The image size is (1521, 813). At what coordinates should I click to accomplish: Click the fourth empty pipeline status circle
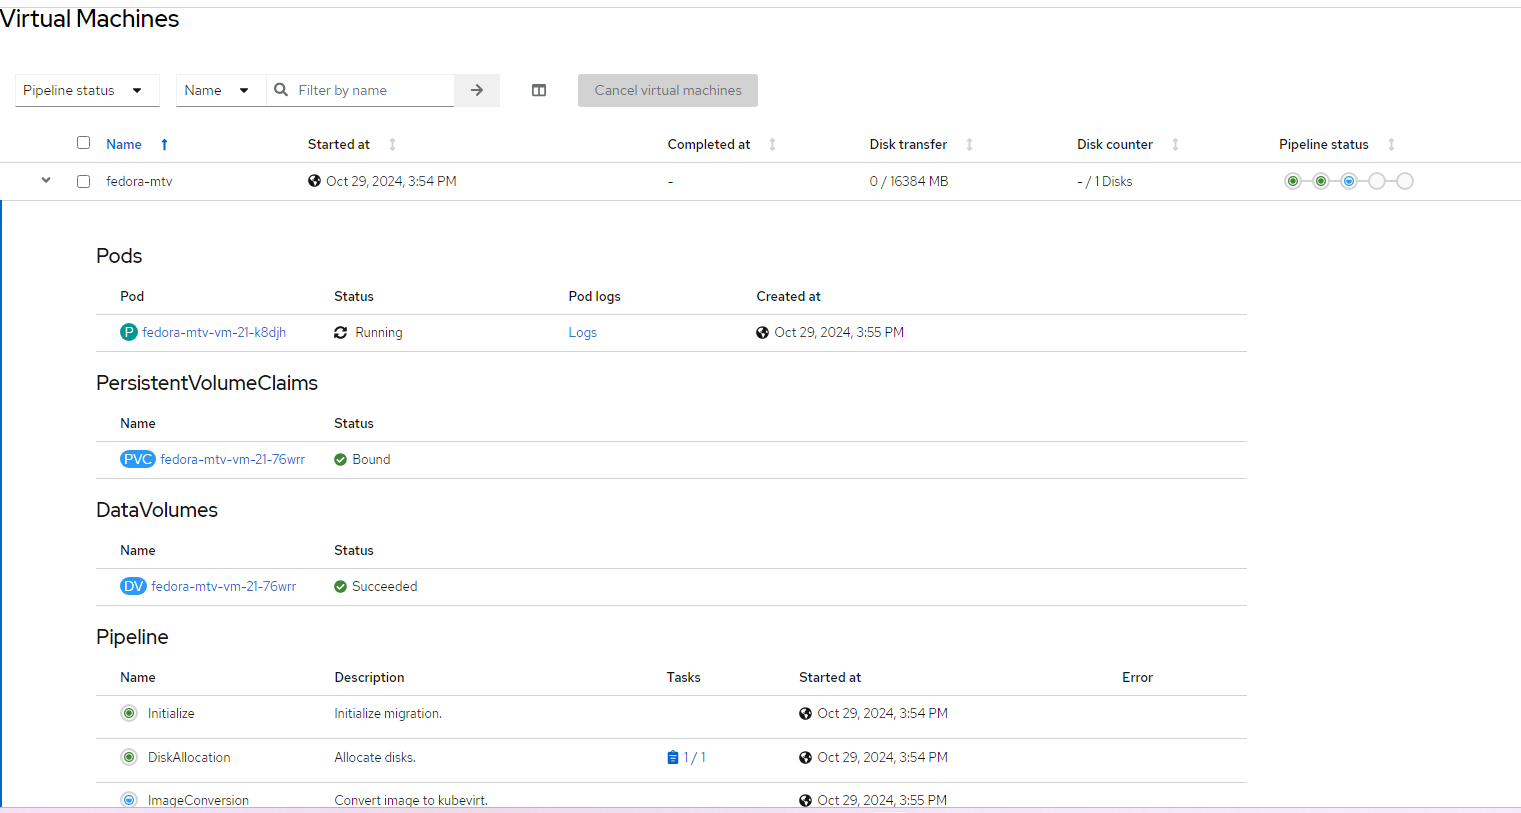point(1377,181)
